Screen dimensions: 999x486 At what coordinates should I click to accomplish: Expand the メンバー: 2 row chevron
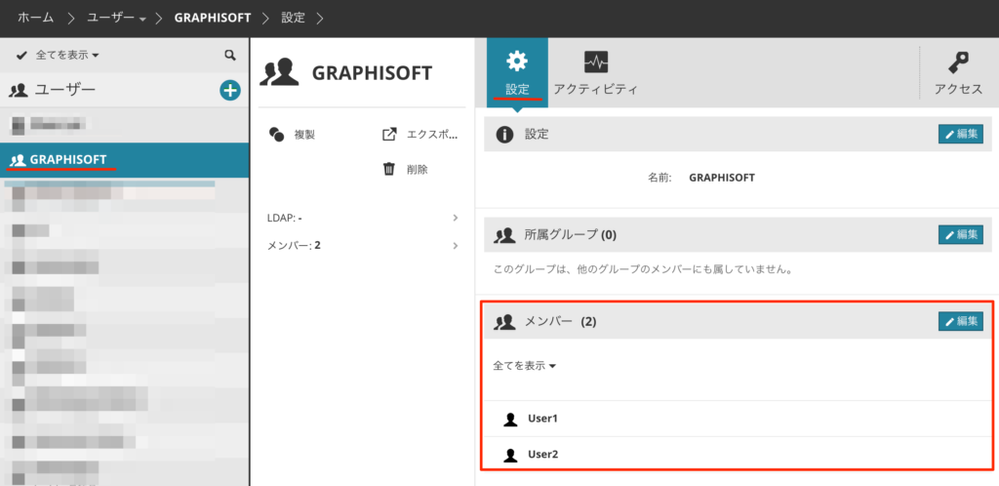click(x=455, y=245)
